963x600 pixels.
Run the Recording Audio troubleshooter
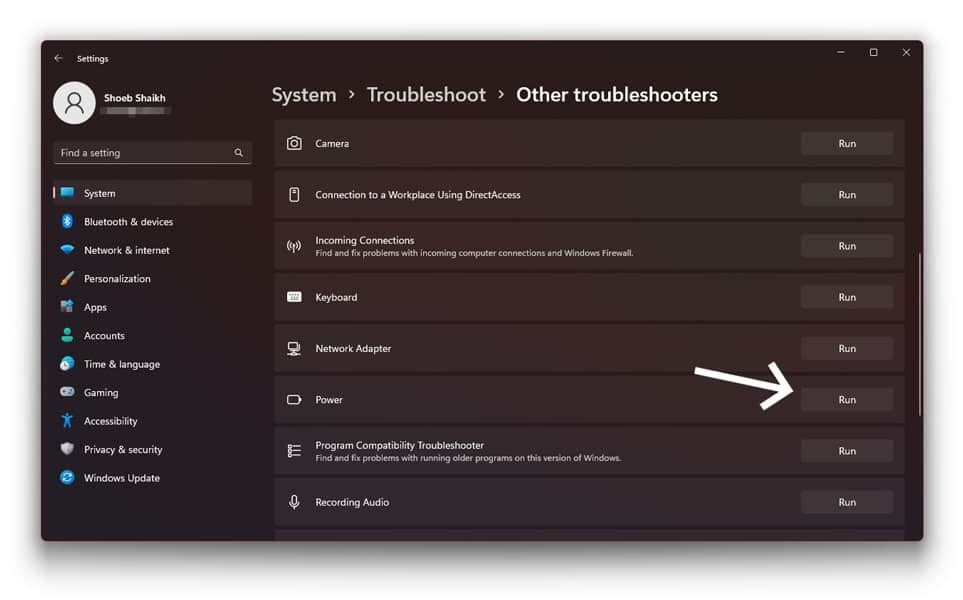pyautogui.click(x=847, y=502)
